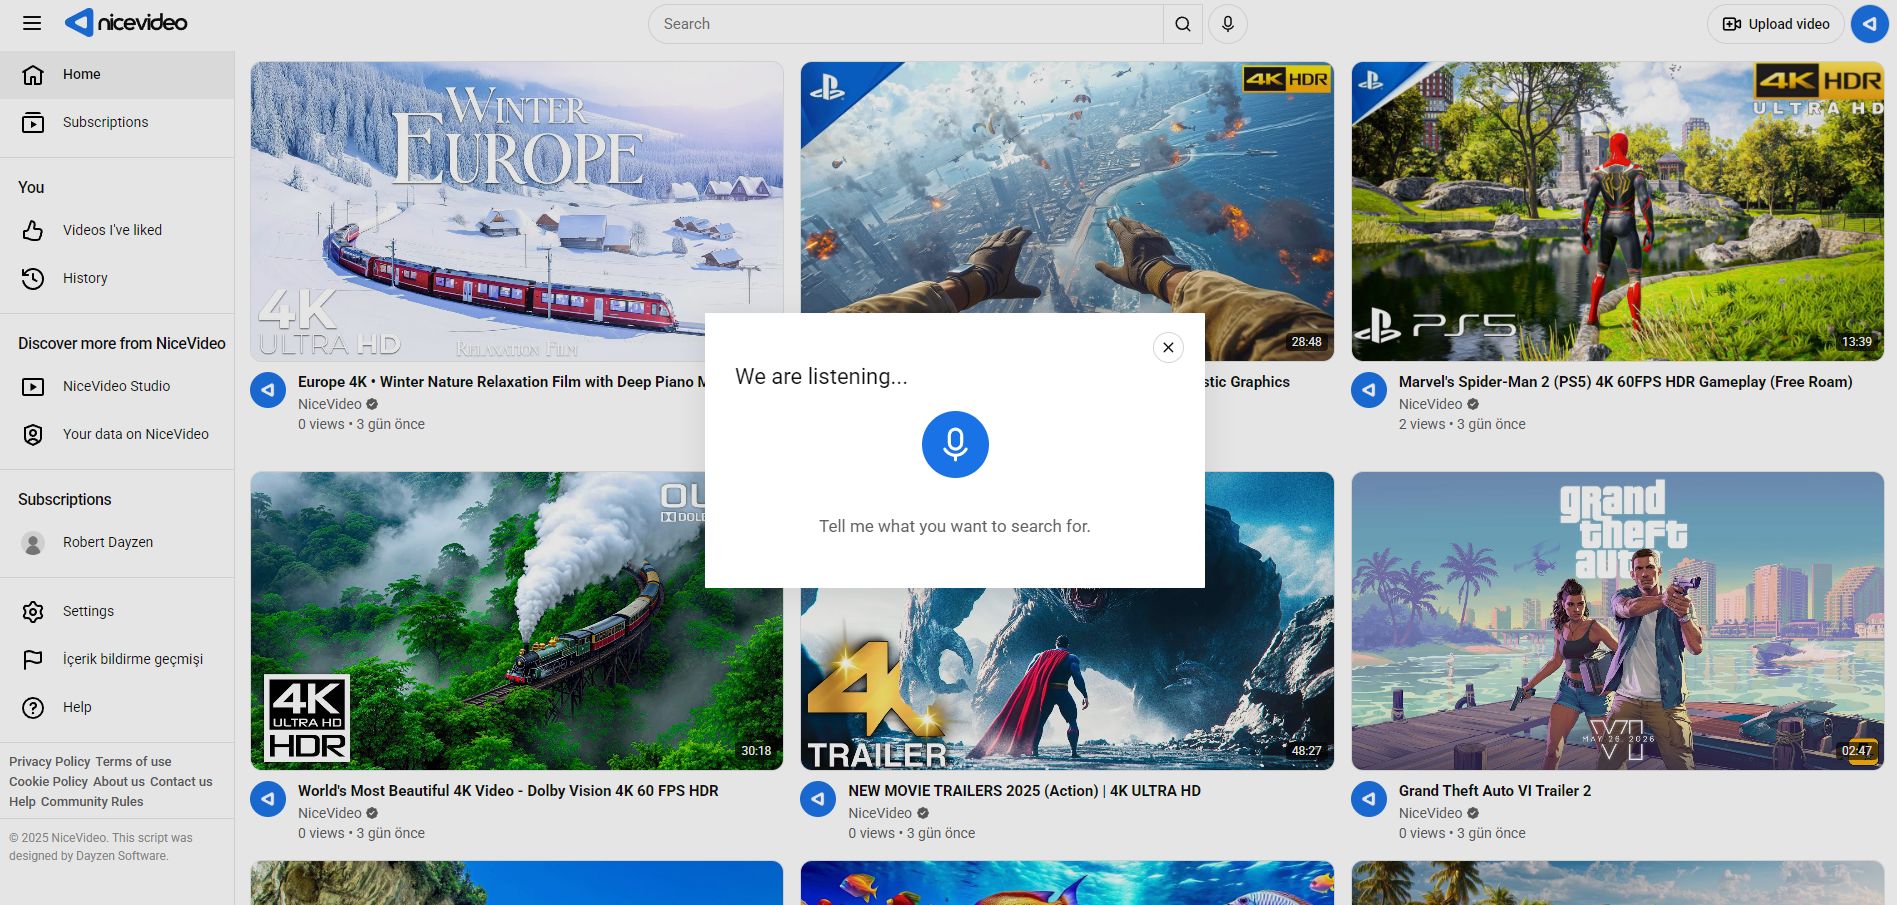Click the Home sidebar icon
1897x905 pixels.
(33, 74)
